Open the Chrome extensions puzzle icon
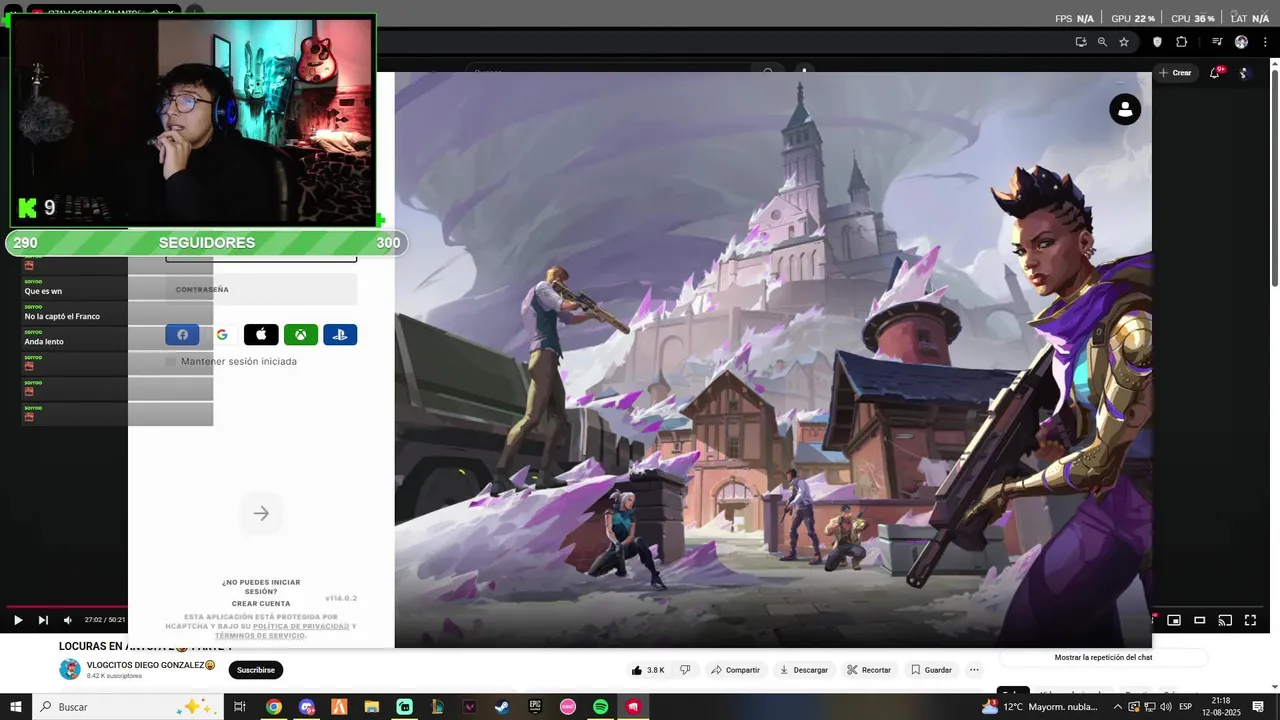1280x720 pixels. (1182, 42)
